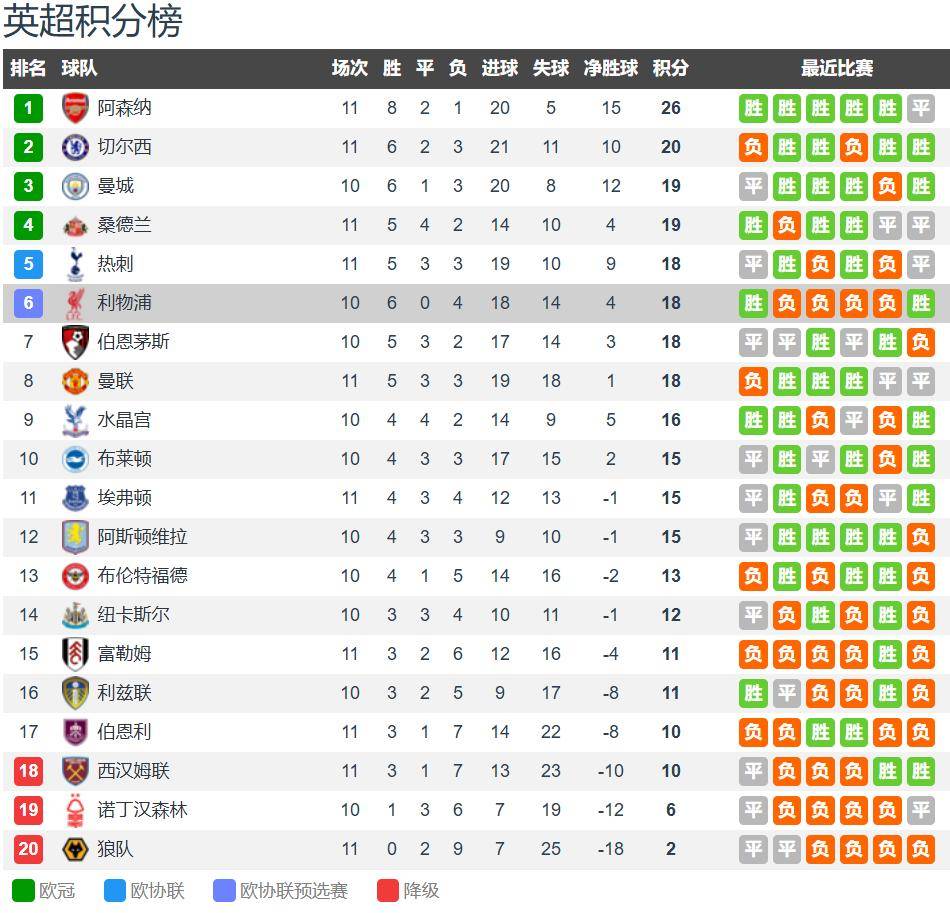
Task: Click the Everton club crest icon
Action: [x=75, y=498]
